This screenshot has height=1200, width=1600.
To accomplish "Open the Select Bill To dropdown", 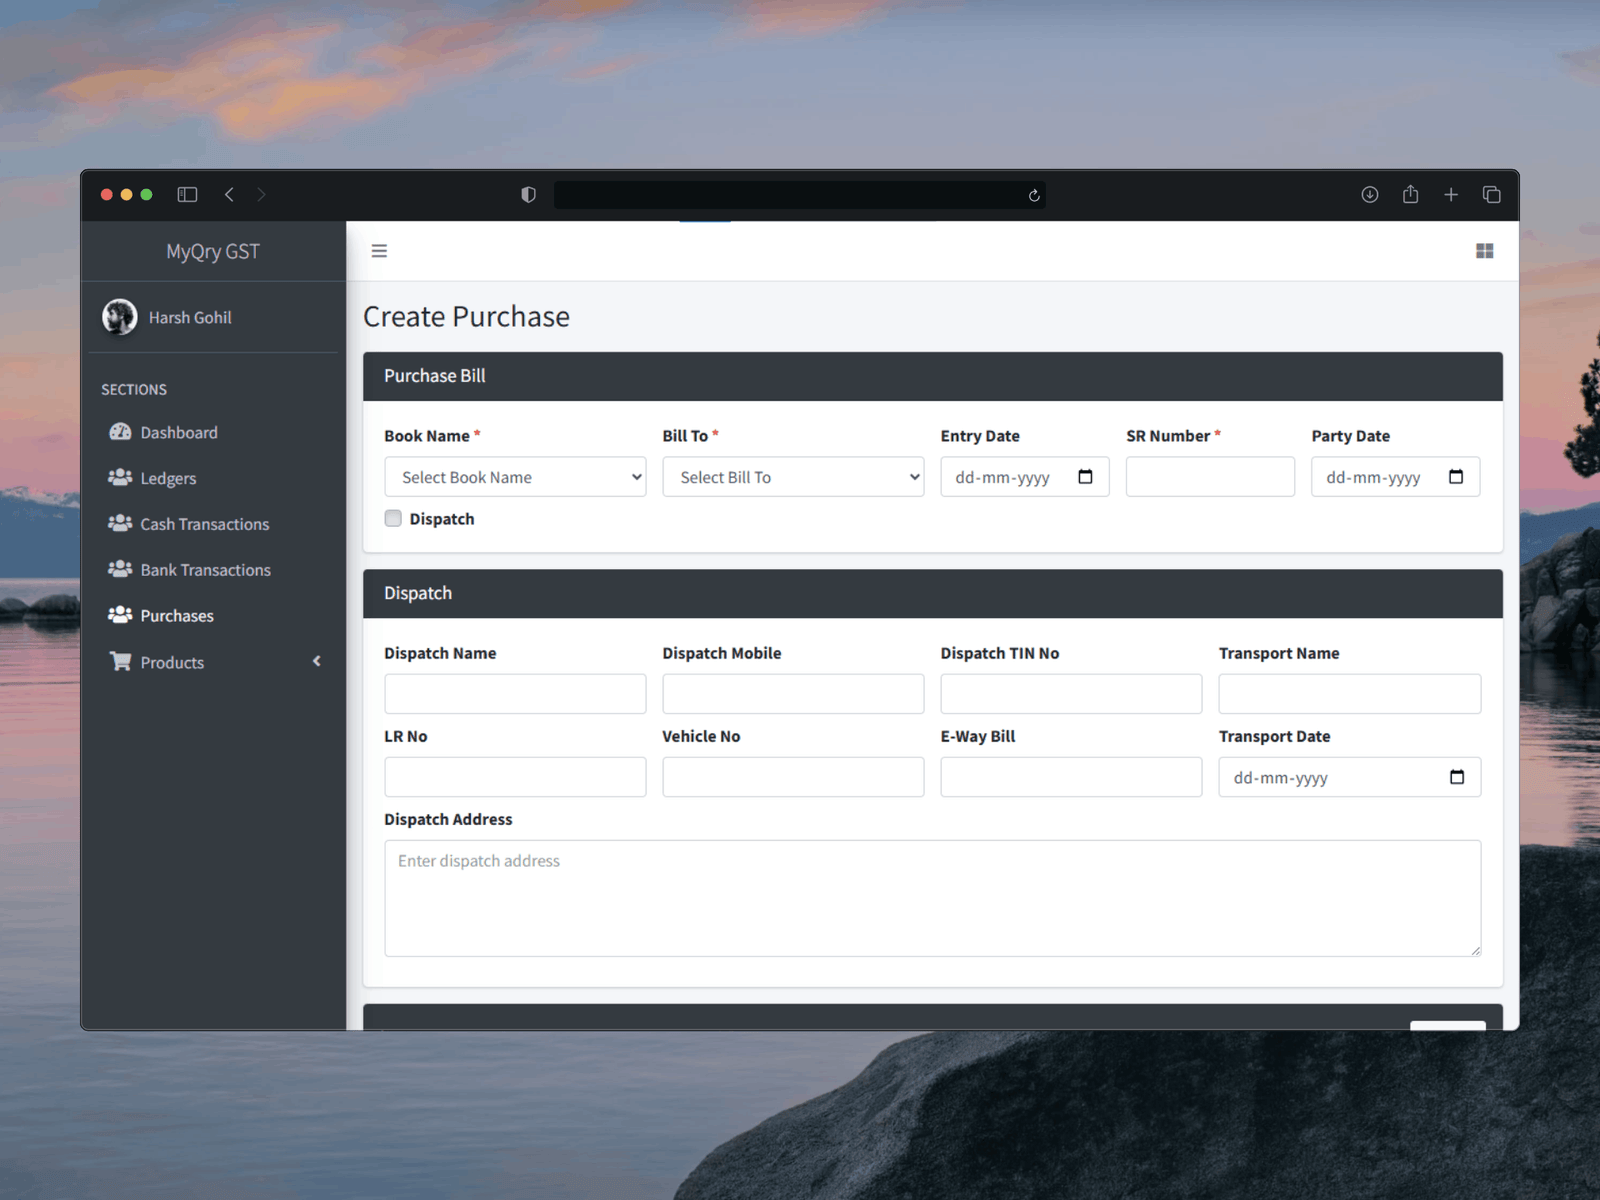I will pos(793,477).
